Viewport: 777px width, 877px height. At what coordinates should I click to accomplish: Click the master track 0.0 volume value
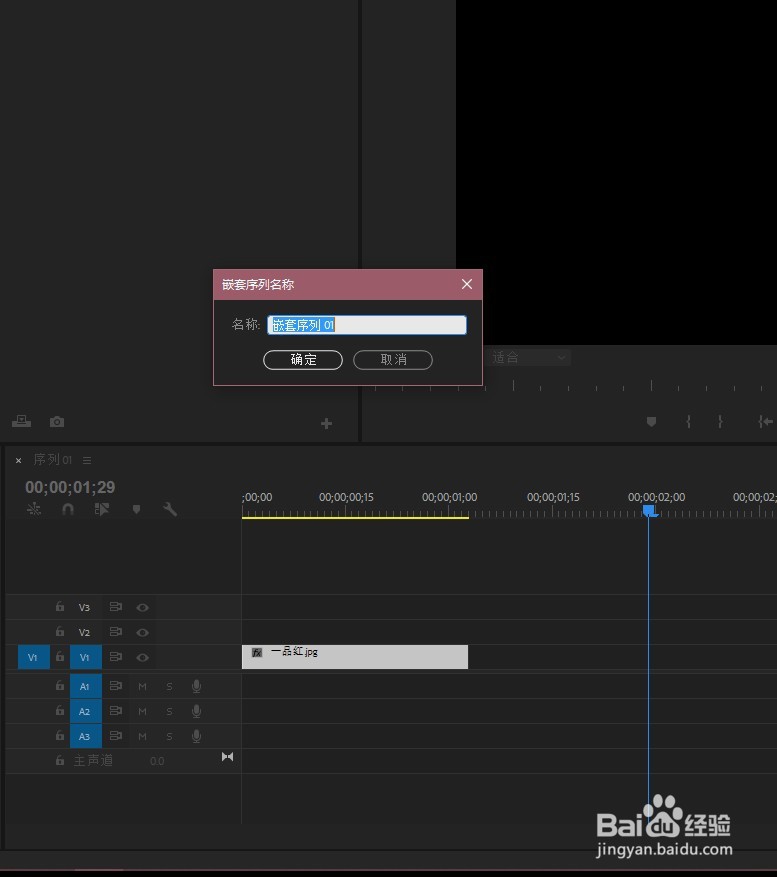(157, 761)
